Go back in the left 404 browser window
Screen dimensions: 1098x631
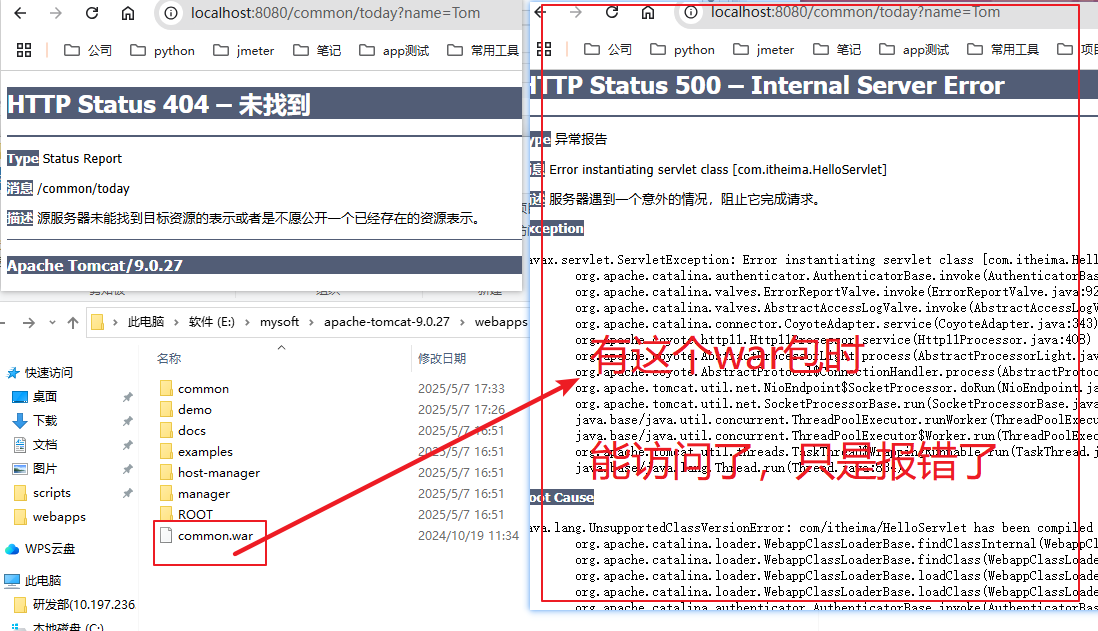point(20,13)
